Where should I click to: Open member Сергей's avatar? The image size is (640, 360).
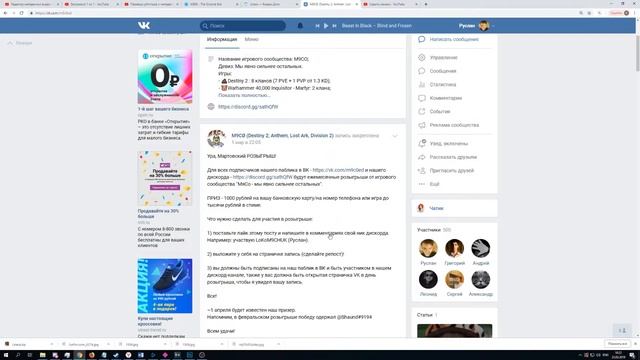tap(454, 280)
